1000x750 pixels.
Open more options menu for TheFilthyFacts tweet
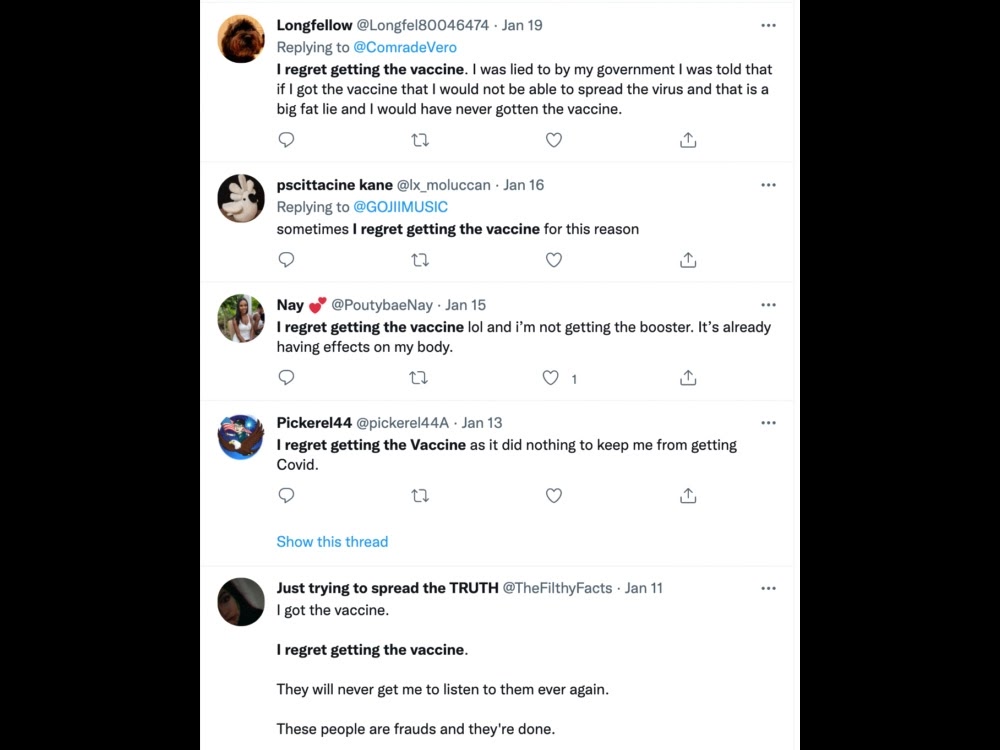click(x=768, y=588)
